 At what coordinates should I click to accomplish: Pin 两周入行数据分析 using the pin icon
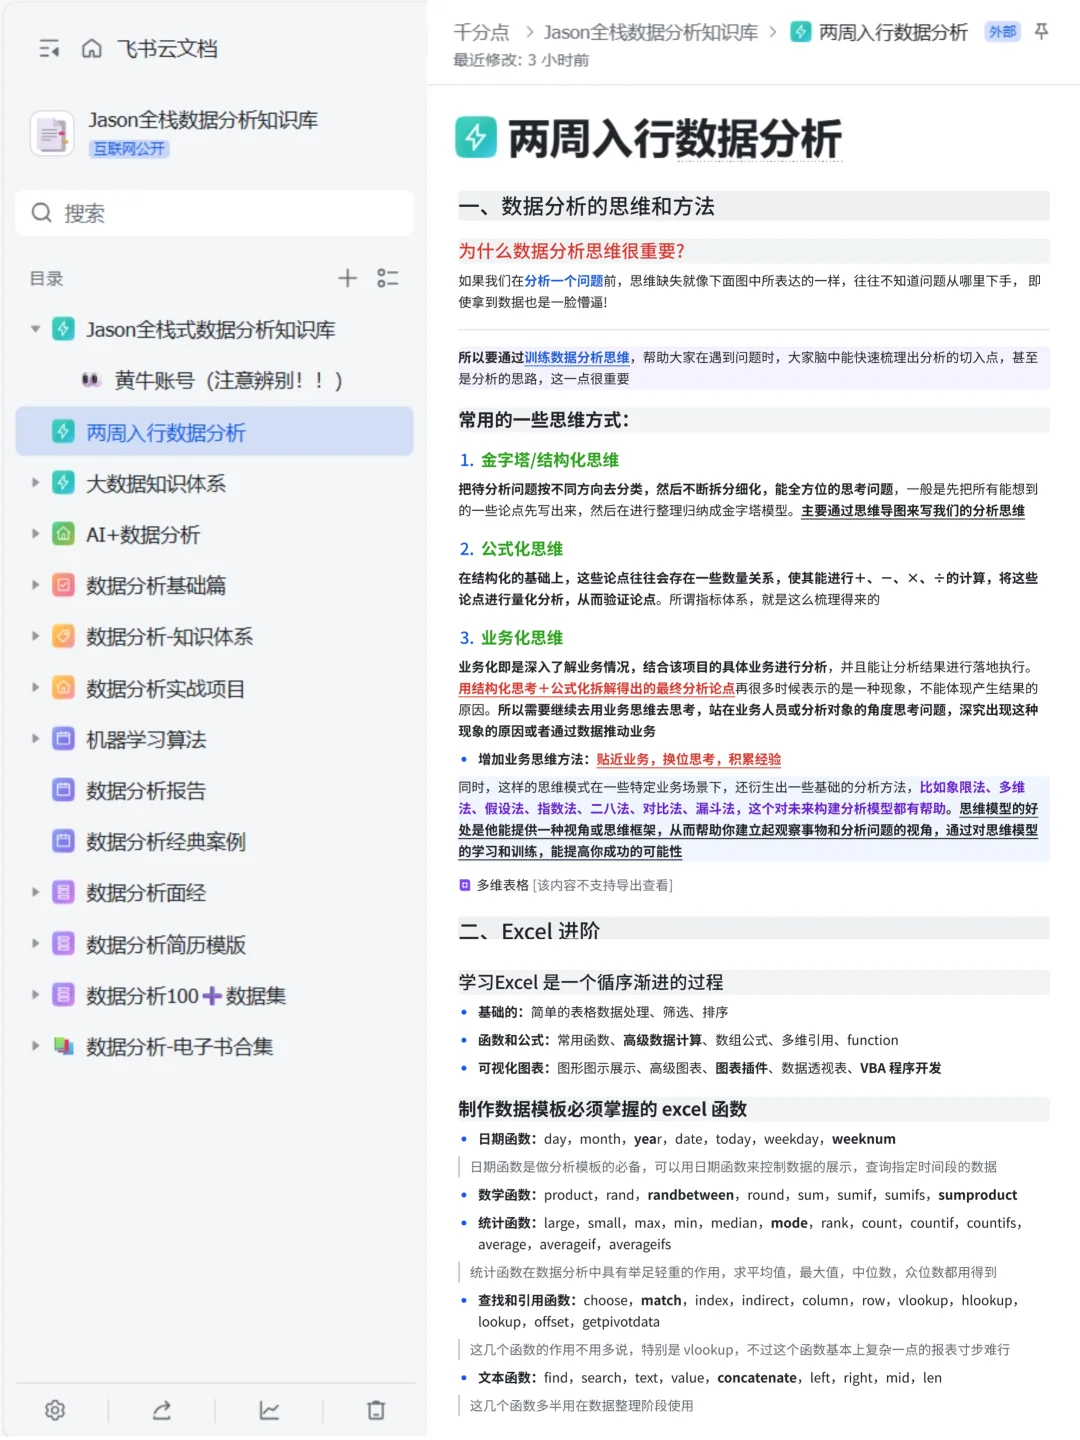1042,31
